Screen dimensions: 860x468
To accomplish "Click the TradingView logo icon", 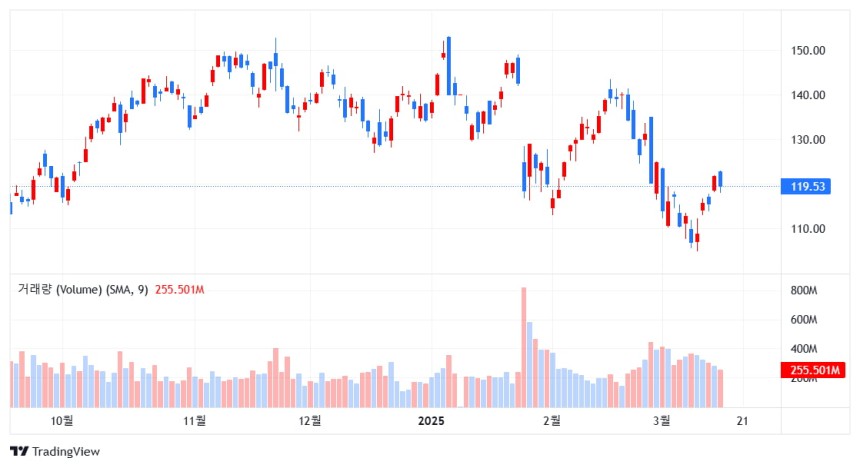I will coord(19,452).
